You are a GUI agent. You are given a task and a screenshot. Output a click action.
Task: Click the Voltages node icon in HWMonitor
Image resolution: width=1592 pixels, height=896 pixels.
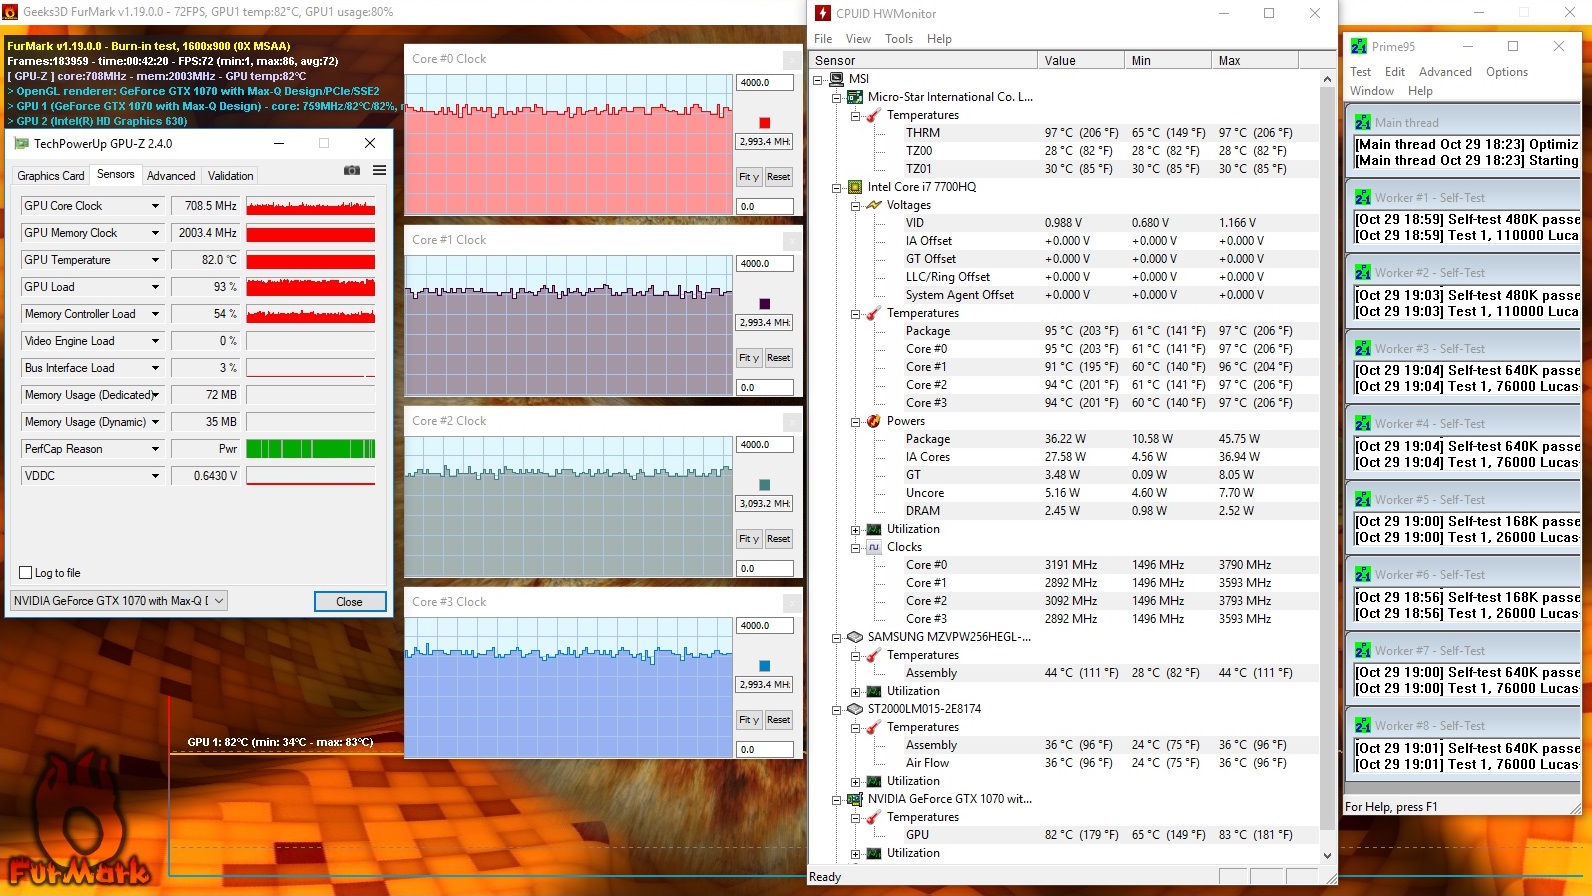874,205
